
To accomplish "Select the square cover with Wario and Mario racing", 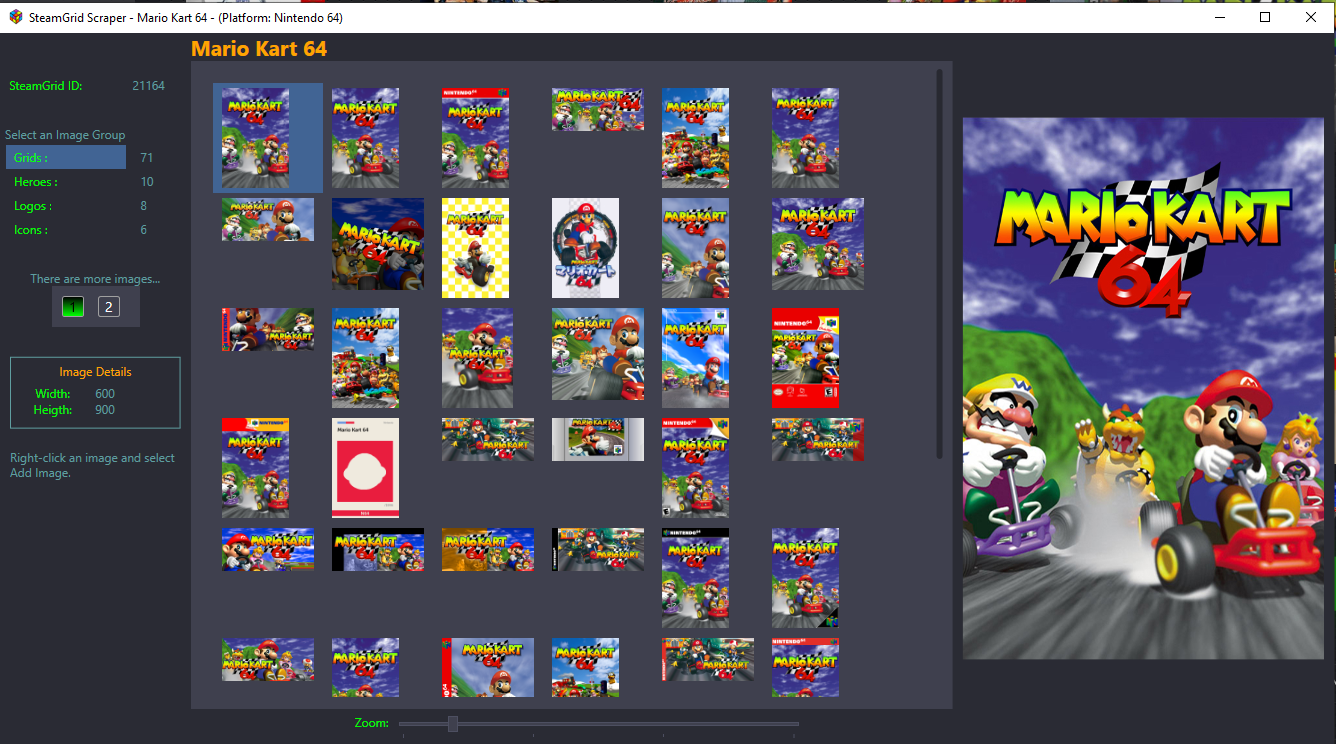I will coord(818,244).
